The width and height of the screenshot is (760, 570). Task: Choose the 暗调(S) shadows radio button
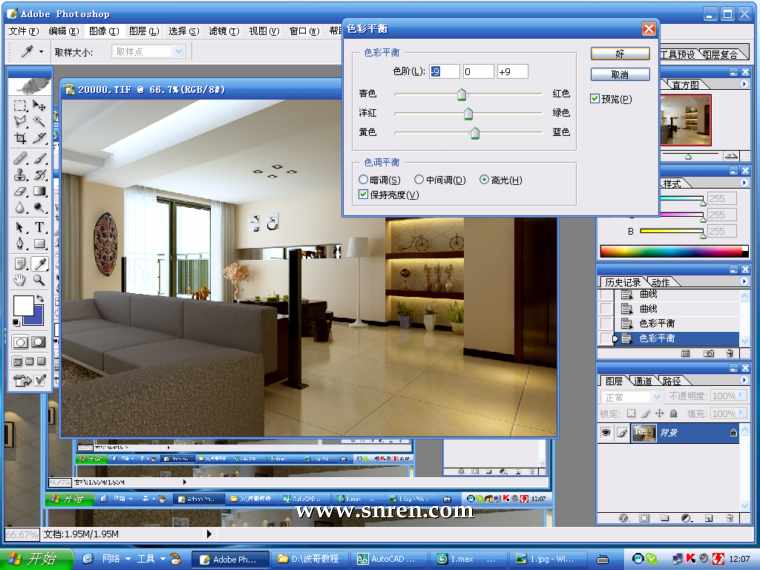click(363, 180)
